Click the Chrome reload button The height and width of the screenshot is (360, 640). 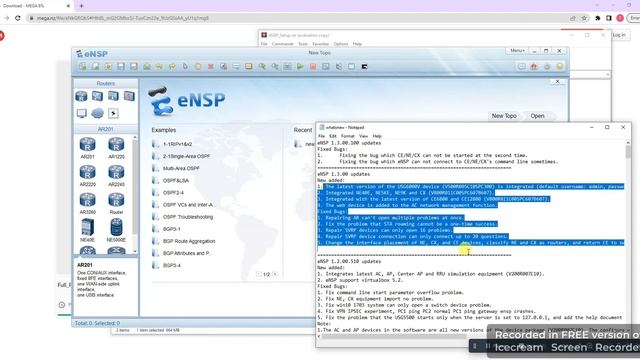(18, 18)
